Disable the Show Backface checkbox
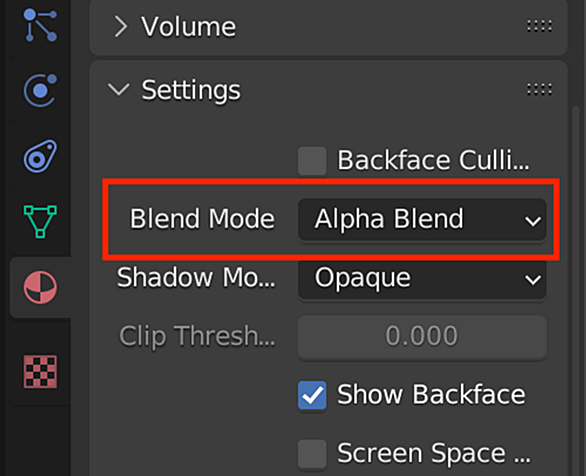 coord(312,395)
